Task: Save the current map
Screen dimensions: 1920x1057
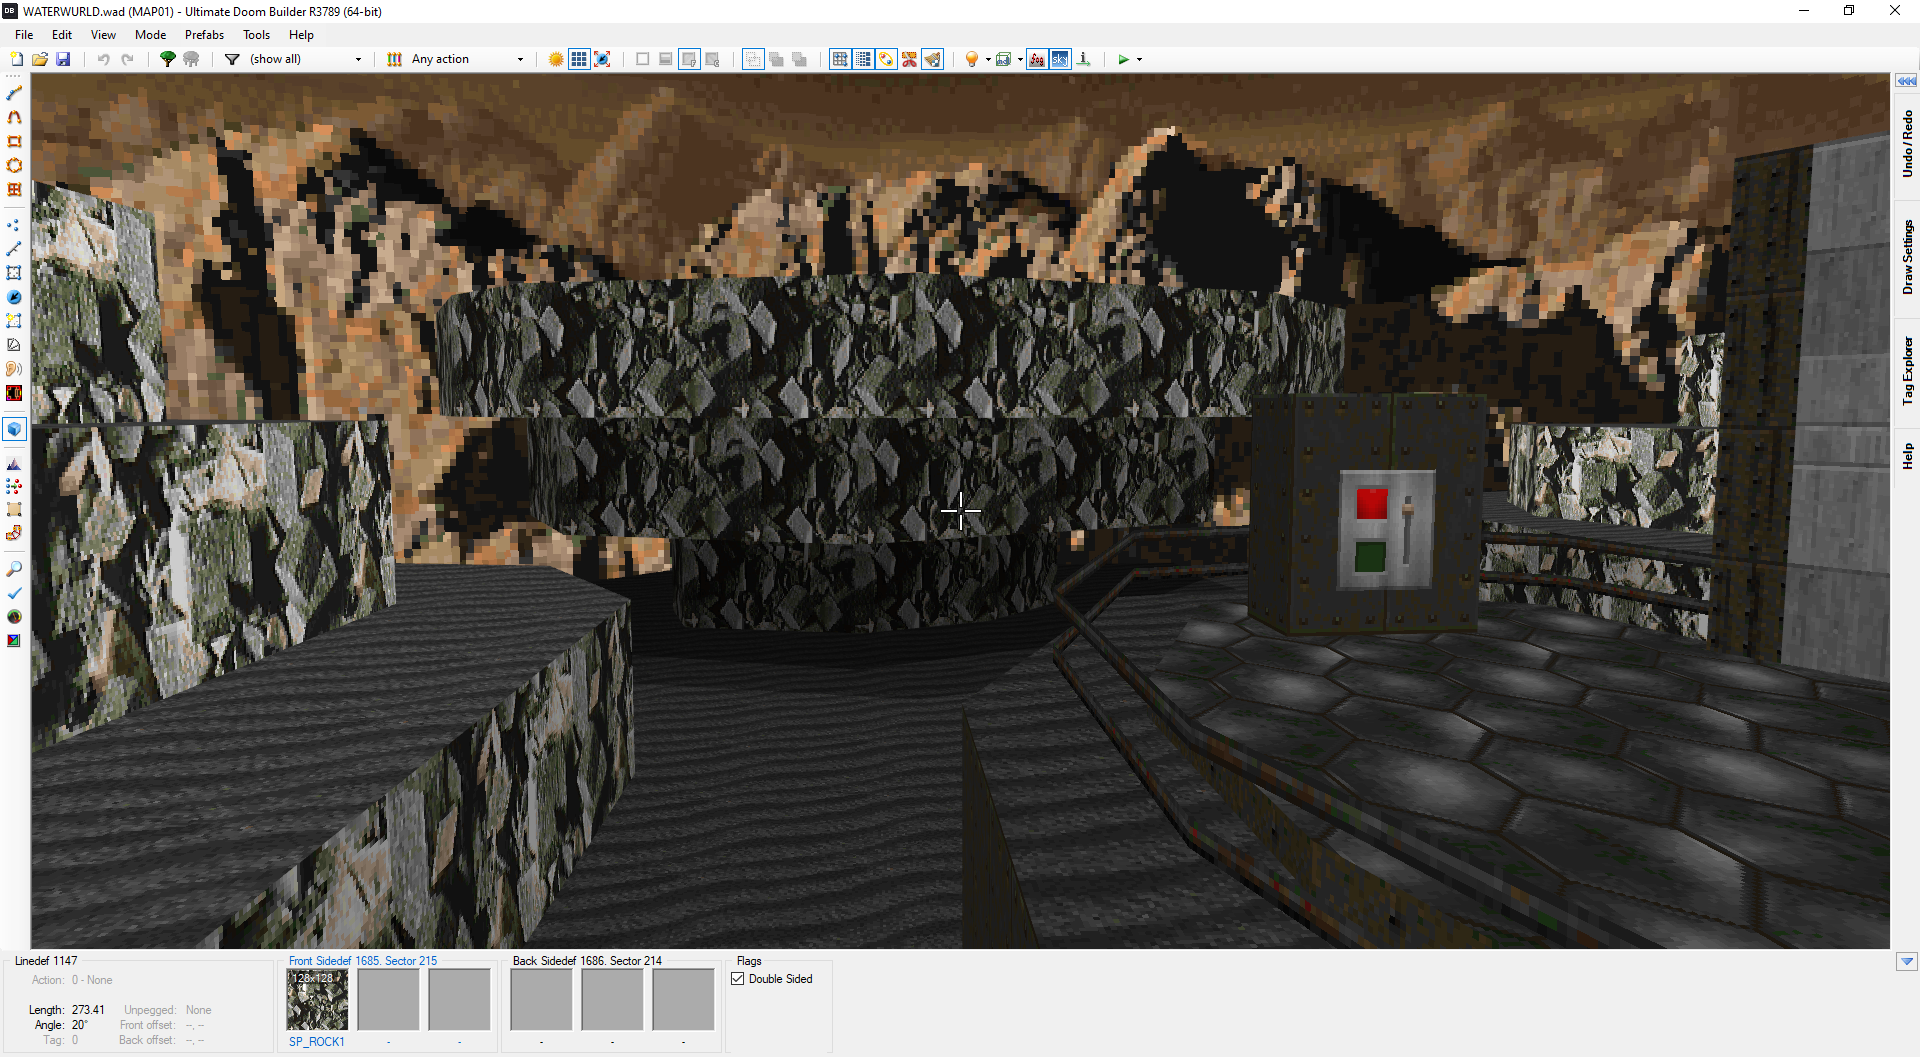Action: pyautogui.click(x=63, y=59)
